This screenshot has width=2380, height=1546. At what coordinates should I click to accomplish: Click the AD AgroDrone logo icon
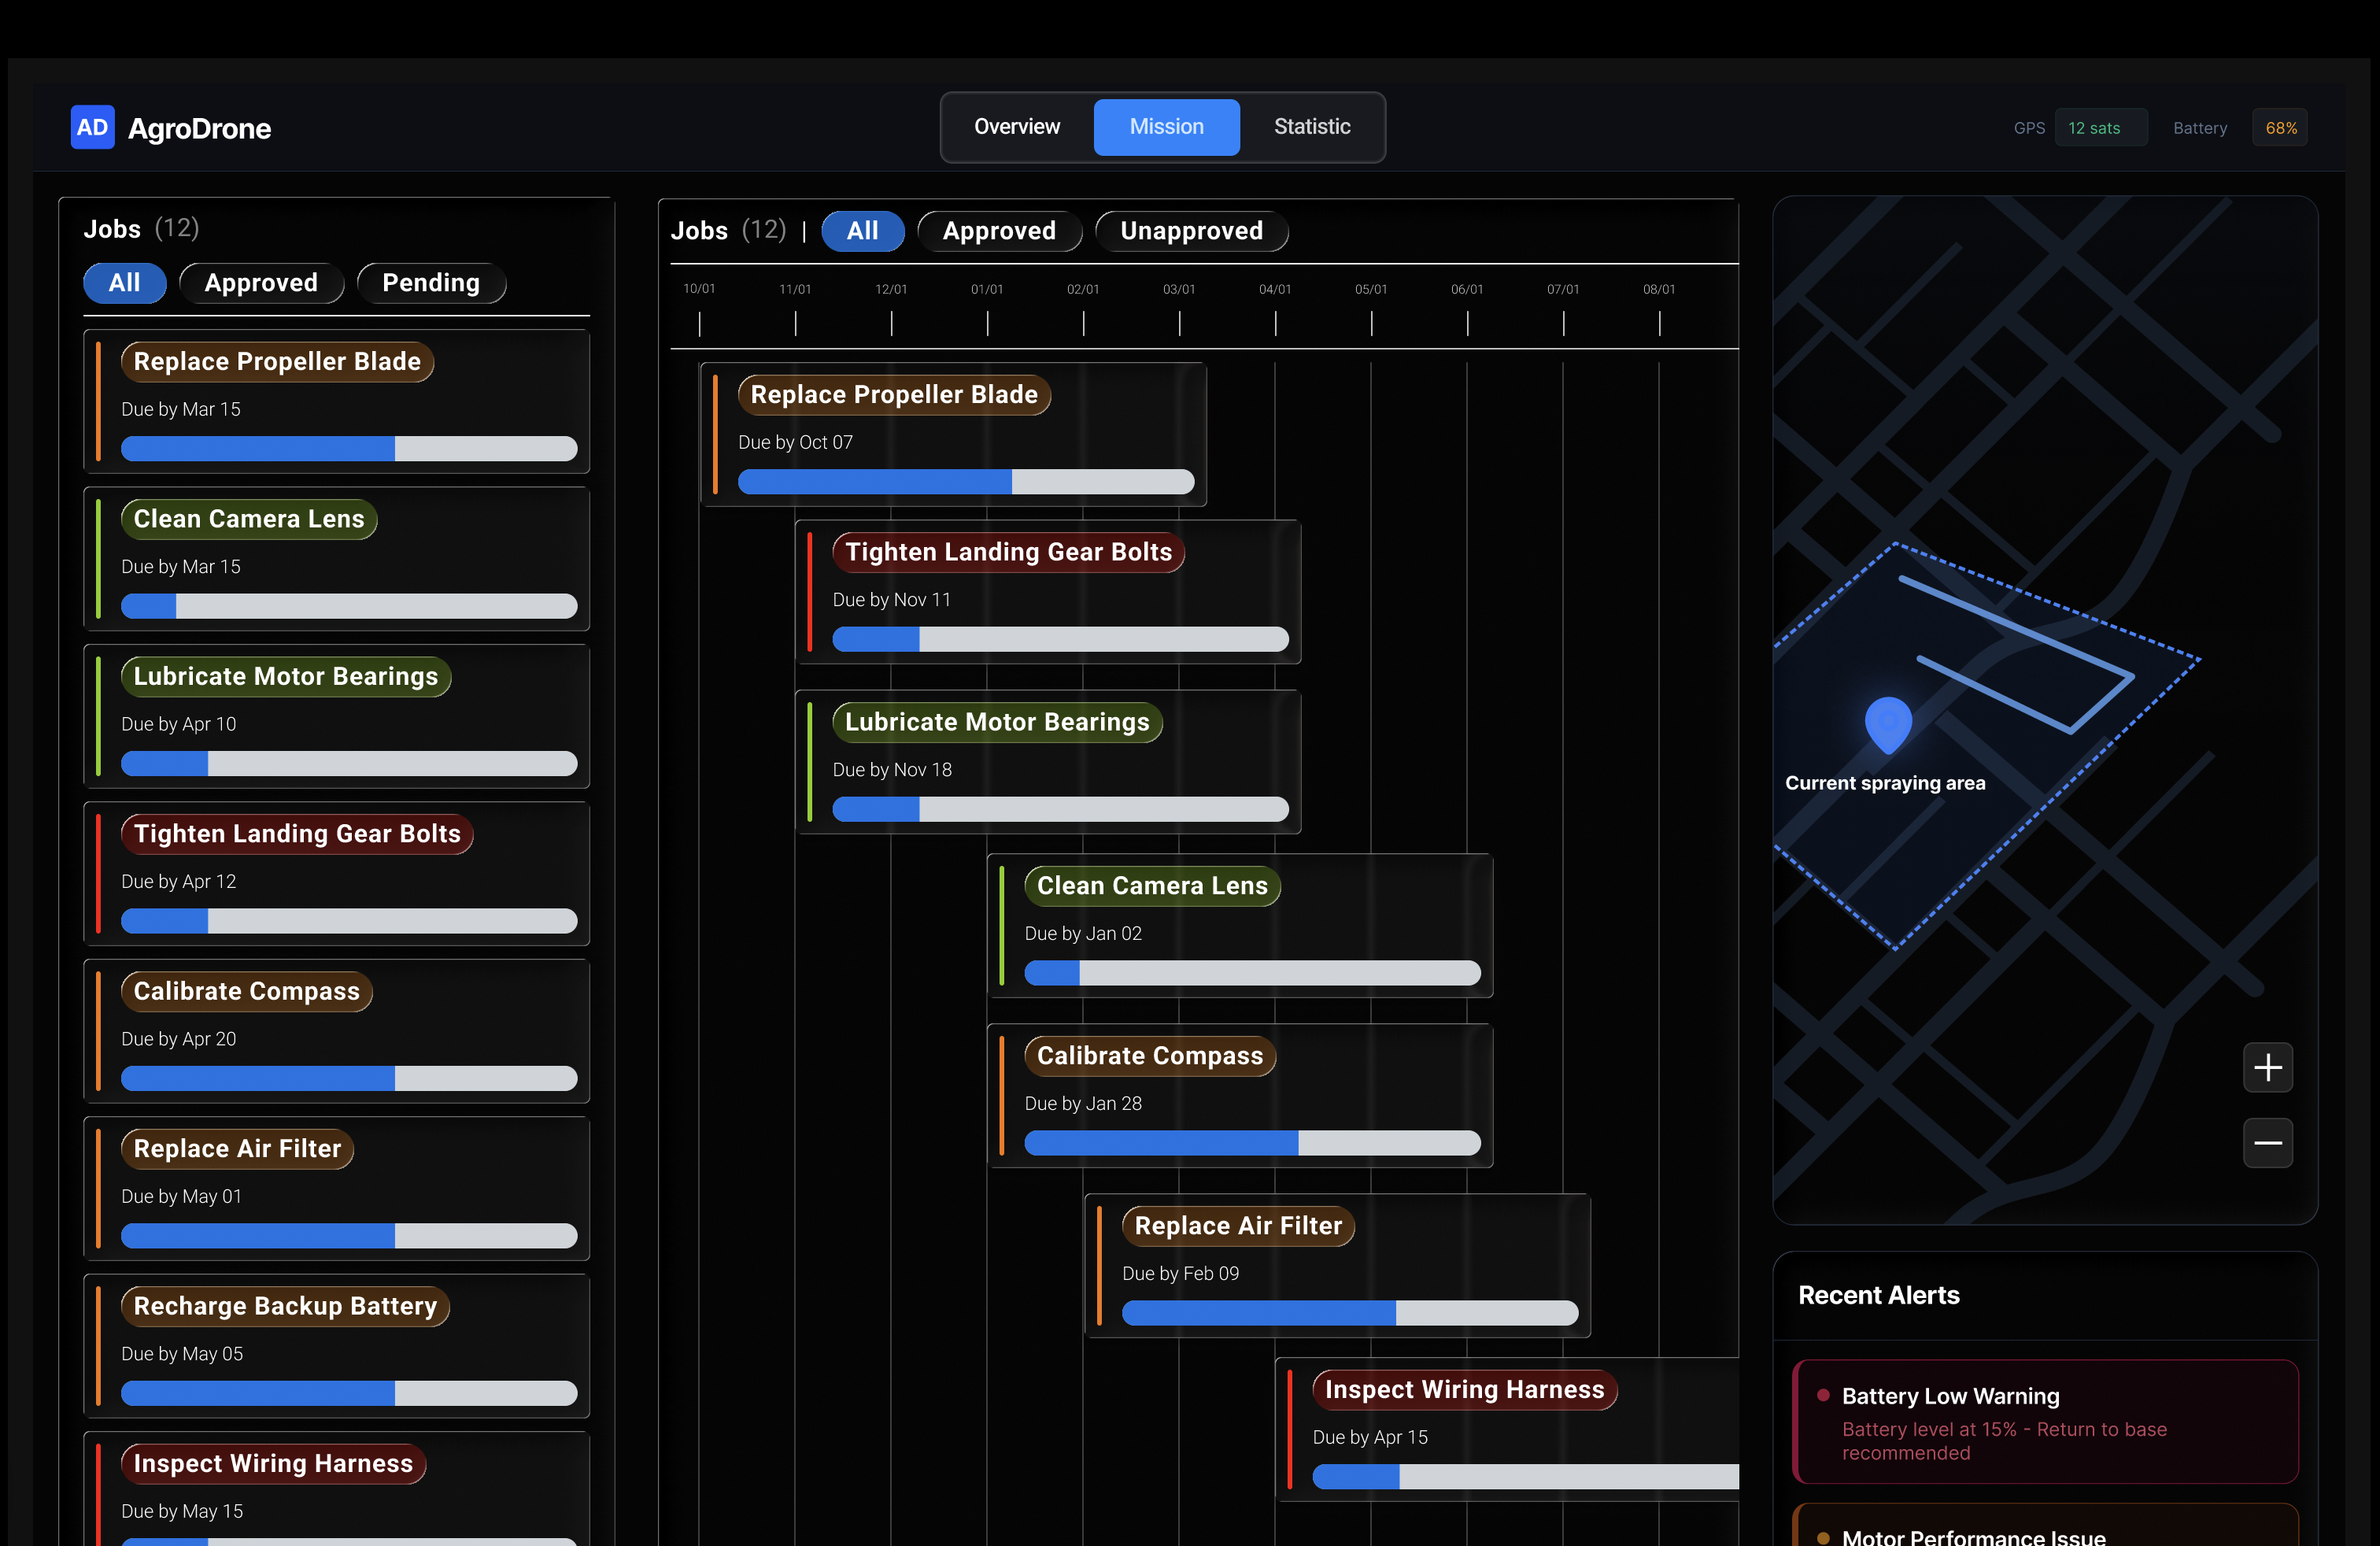click(x=92, y=127)
